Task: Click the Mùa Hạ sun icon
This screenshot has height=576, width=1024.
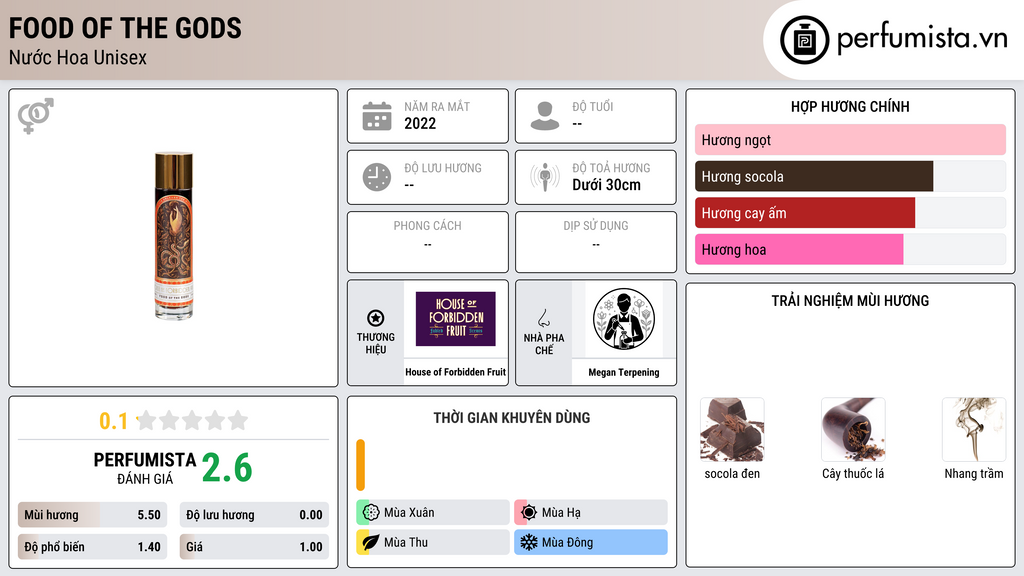Action: tap(529, 513)
